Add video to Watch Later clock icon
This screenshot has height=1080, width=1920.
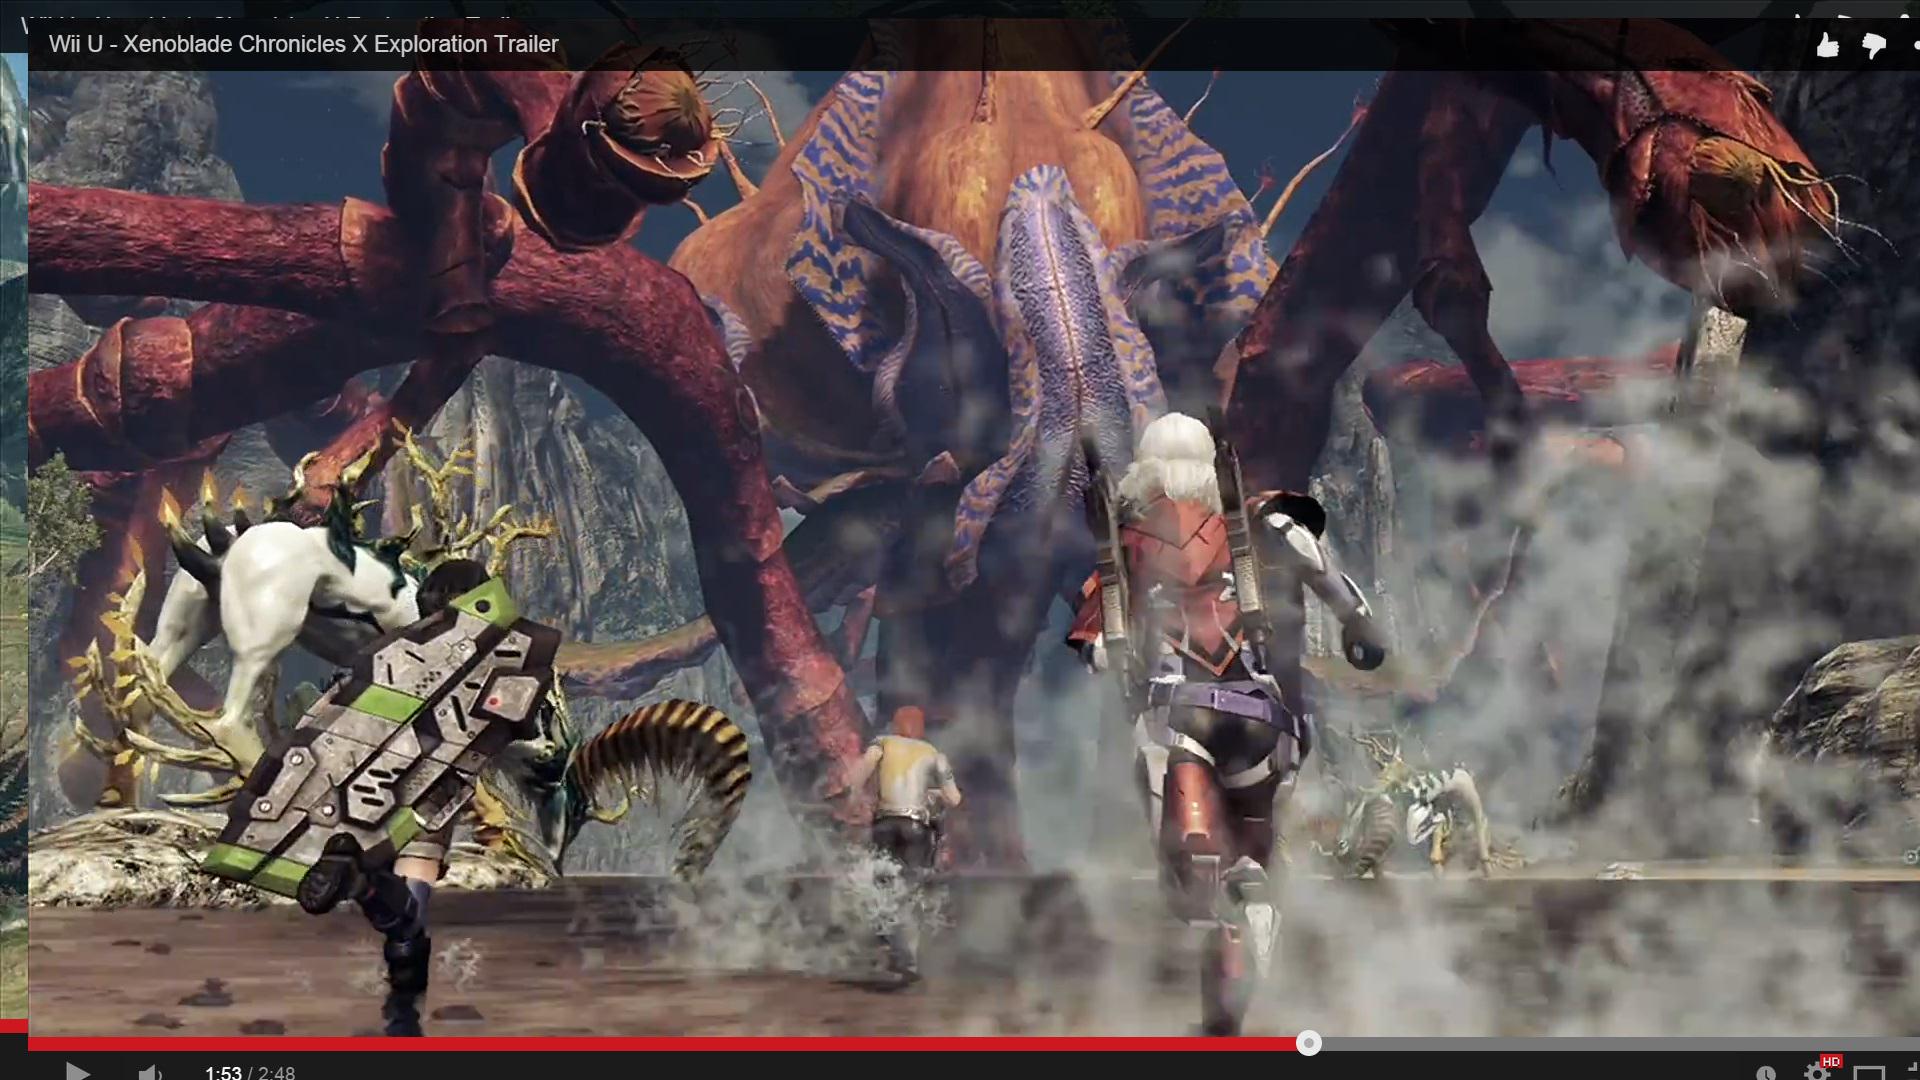click(1766, 1073)
